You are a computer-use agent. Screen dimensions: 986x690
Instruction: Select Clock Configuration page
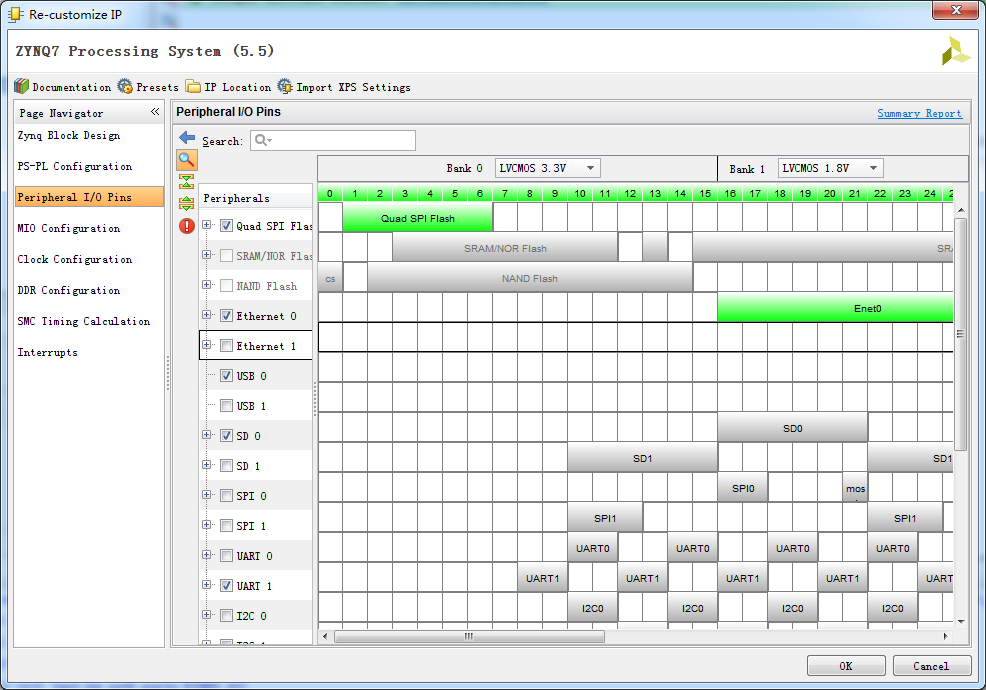pyautogui.click(x=75, y=259)
